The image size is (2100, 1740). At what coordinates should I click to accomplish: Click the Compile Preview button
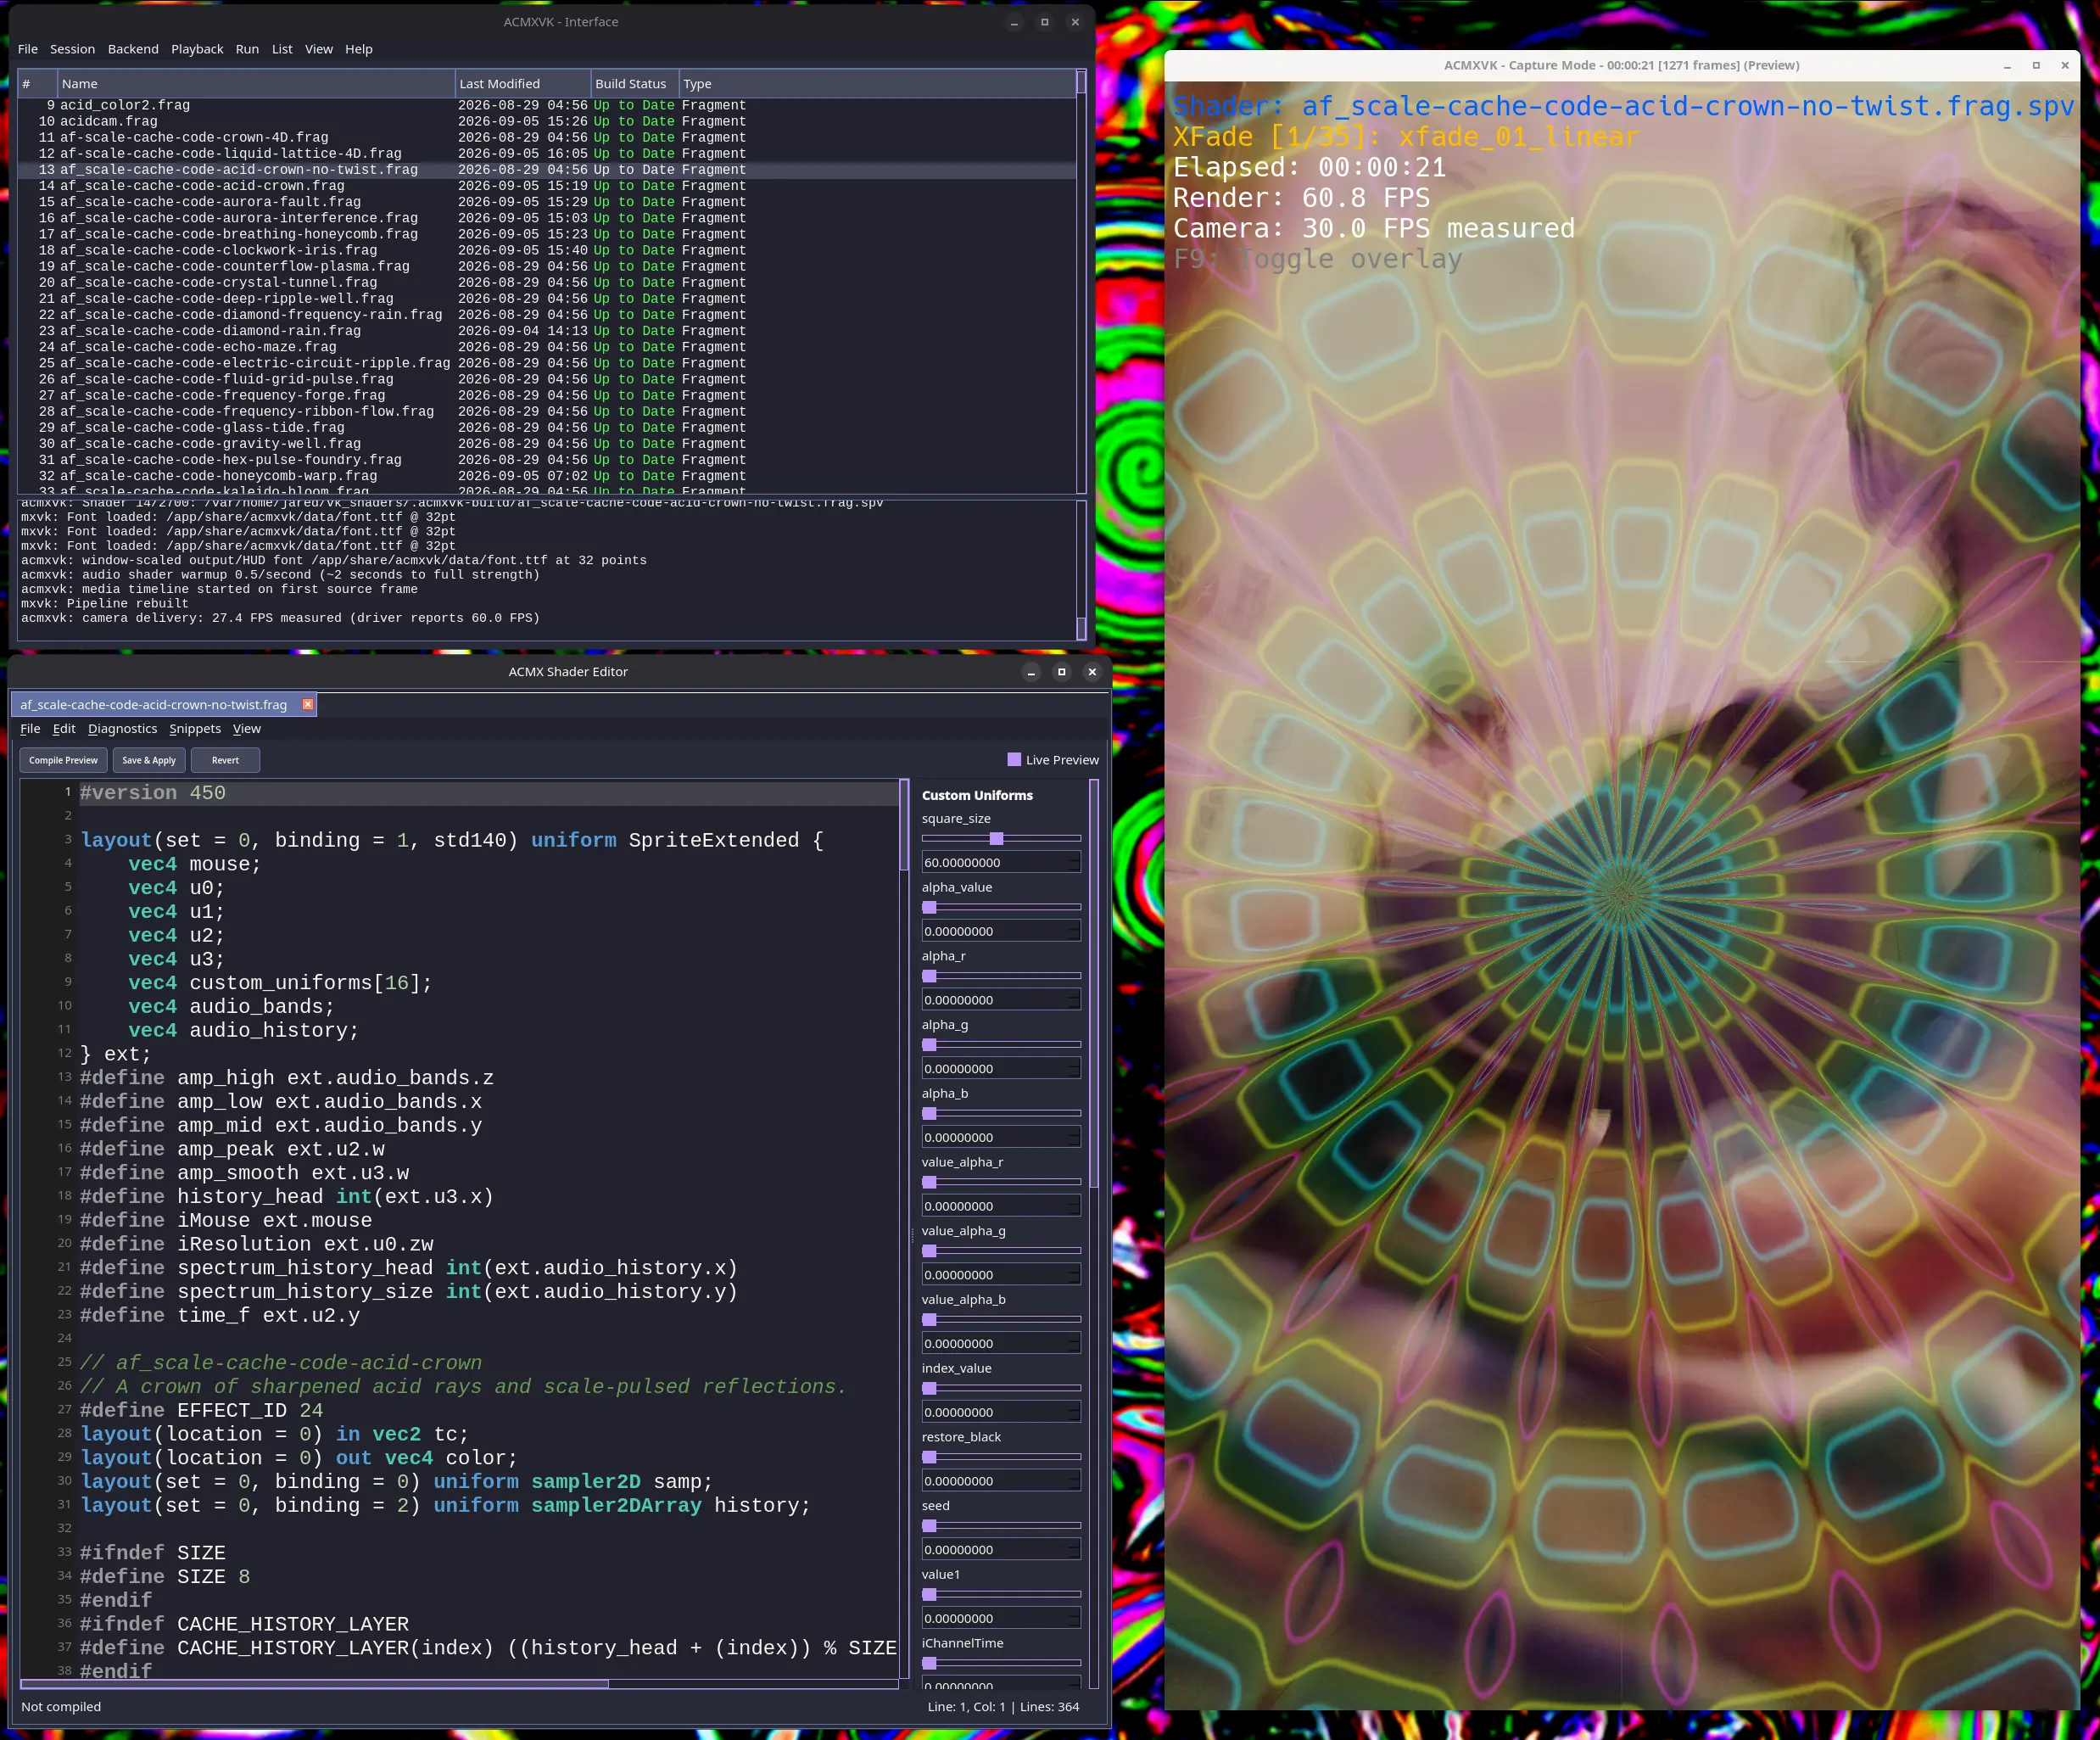click(64, 760)
